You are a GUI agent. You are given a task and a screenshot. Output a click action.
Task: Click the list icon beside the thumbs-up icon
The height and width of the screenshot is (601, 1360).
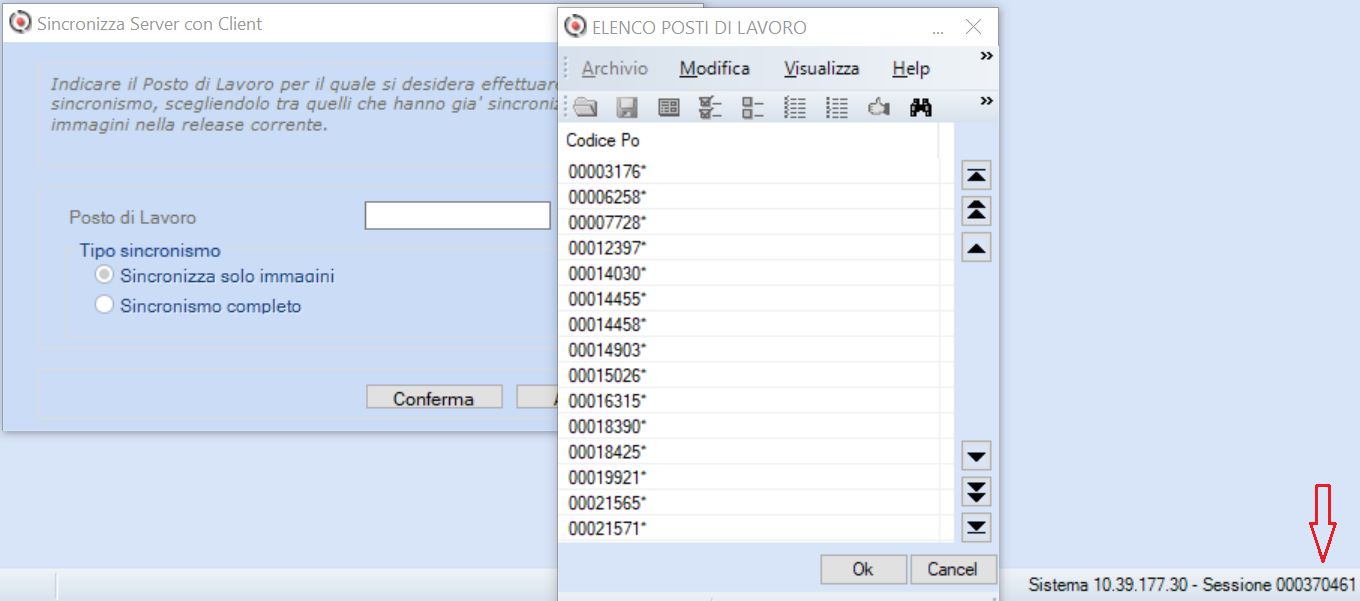(x=837, y=108)
